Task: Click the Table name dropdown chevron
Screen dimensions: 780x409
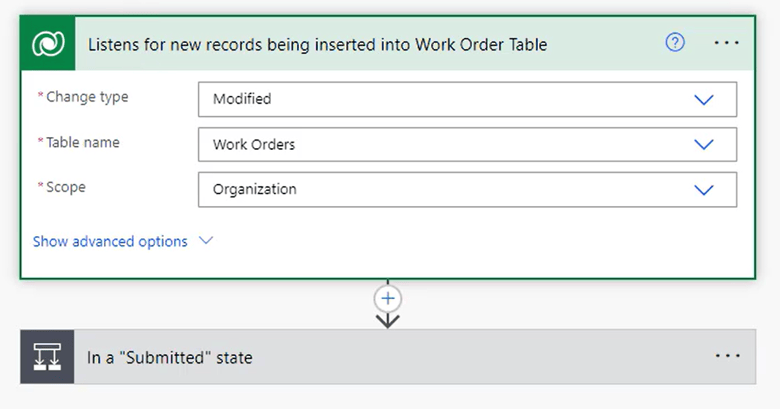Action: (x=704, y=144)
